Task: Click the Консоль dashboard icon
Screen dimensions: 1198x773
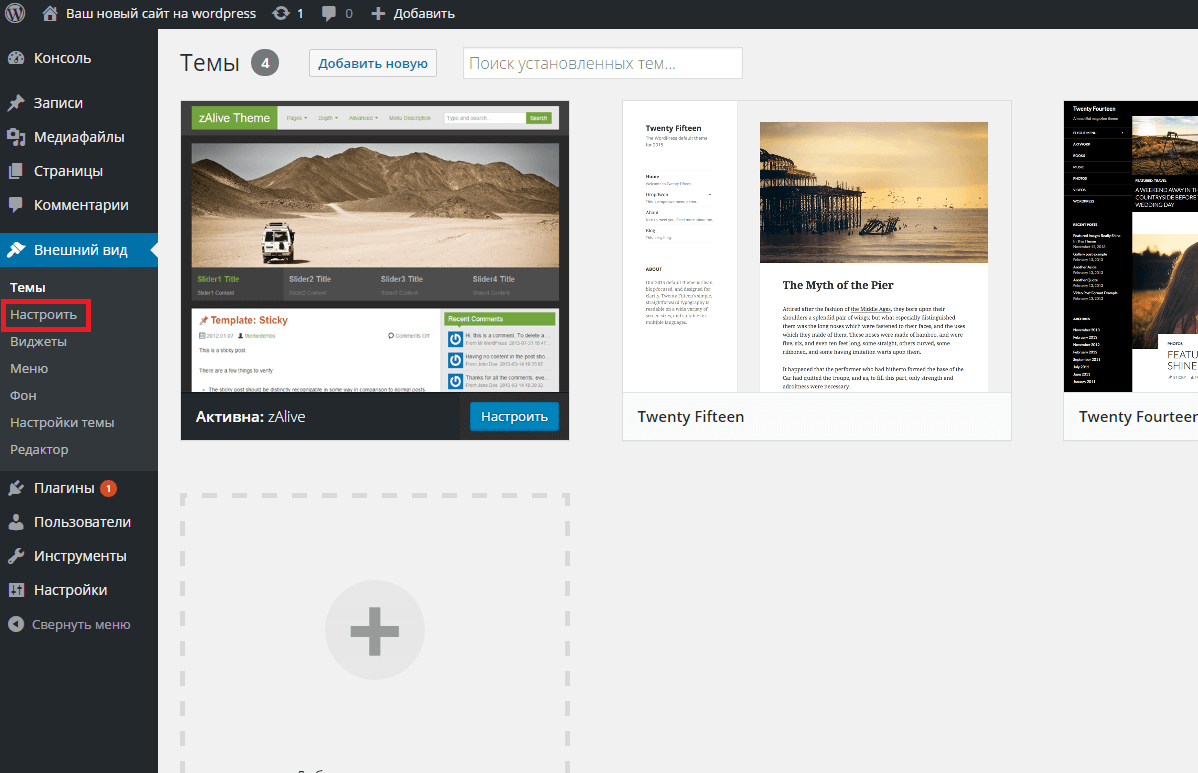Action: 16,58
